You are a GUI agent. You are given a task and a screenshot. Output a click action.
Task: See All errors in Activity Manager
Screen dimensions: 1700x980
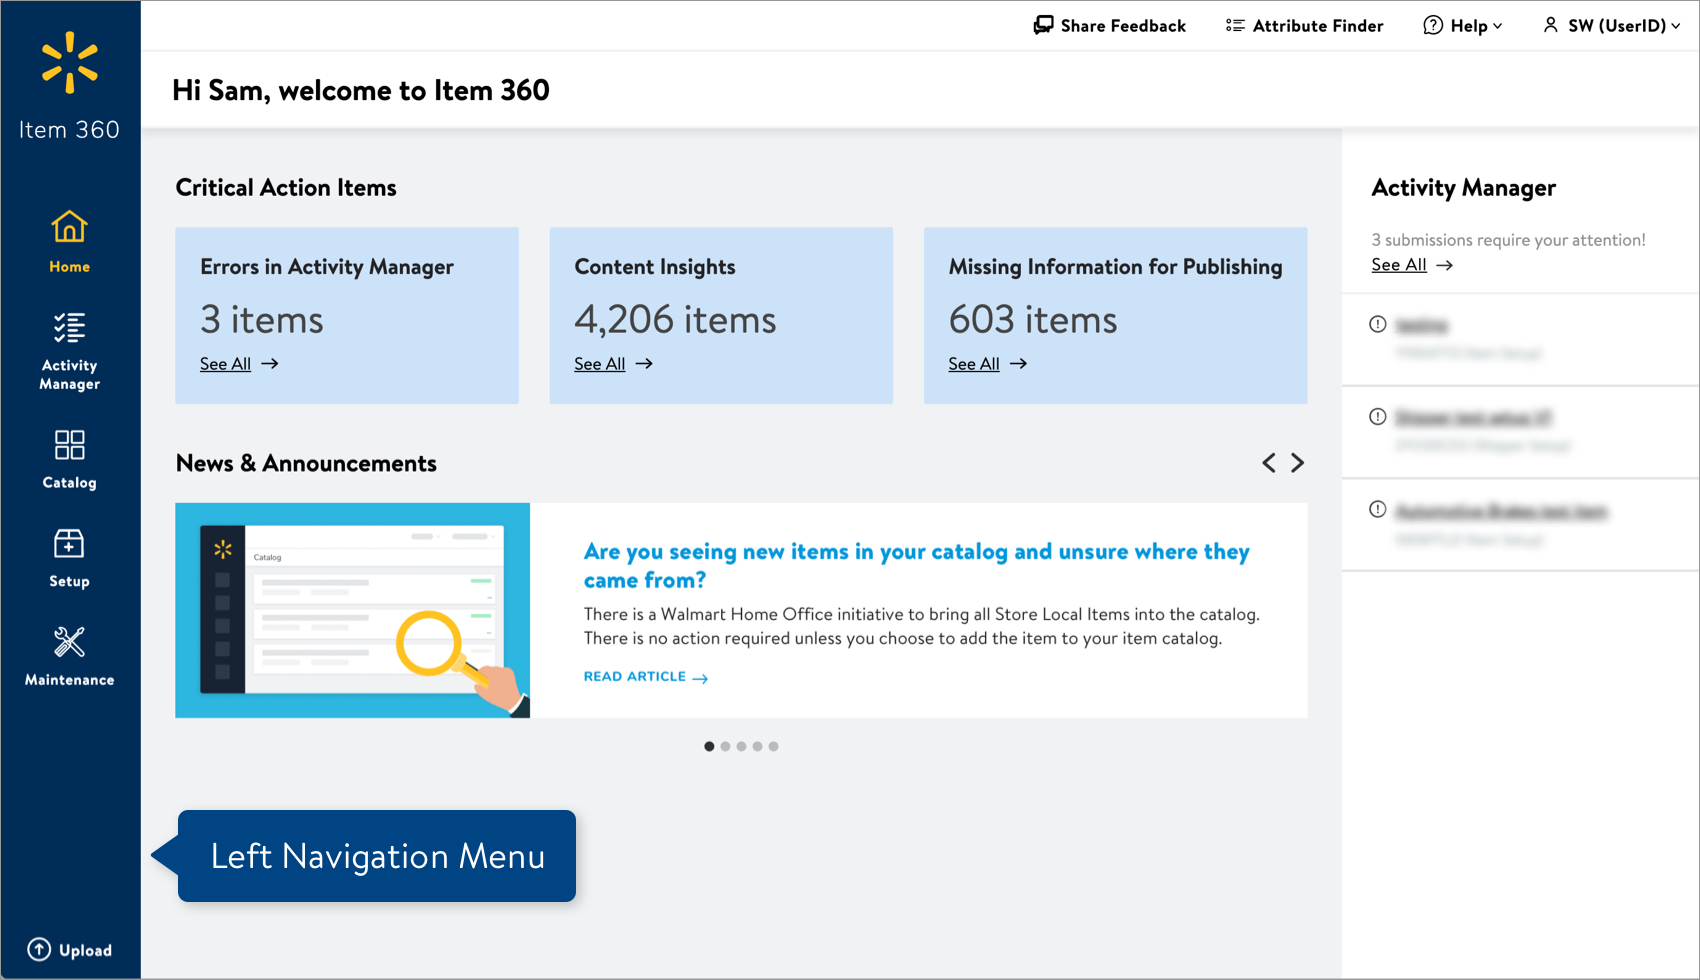225,364
